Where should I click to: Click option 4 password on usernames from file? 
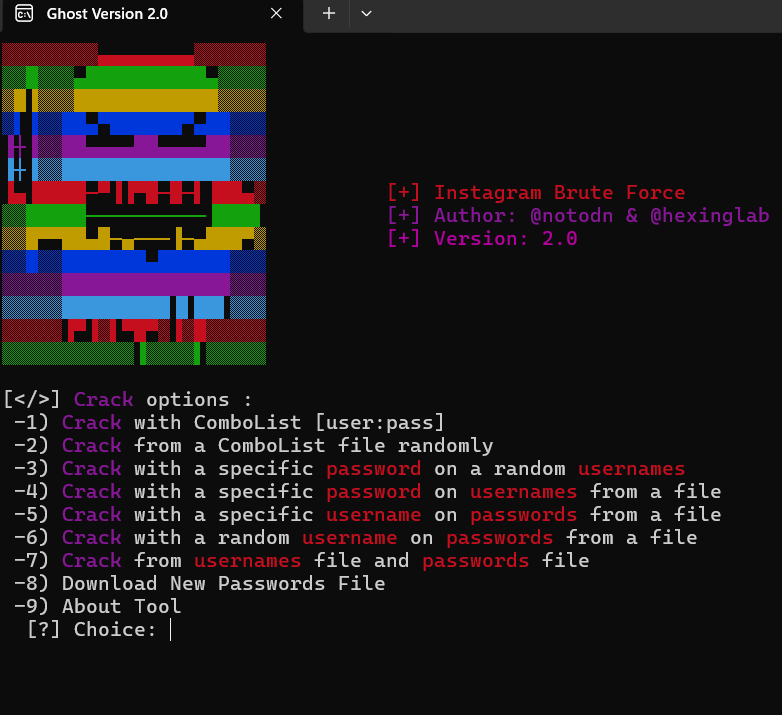click(367, 492)
